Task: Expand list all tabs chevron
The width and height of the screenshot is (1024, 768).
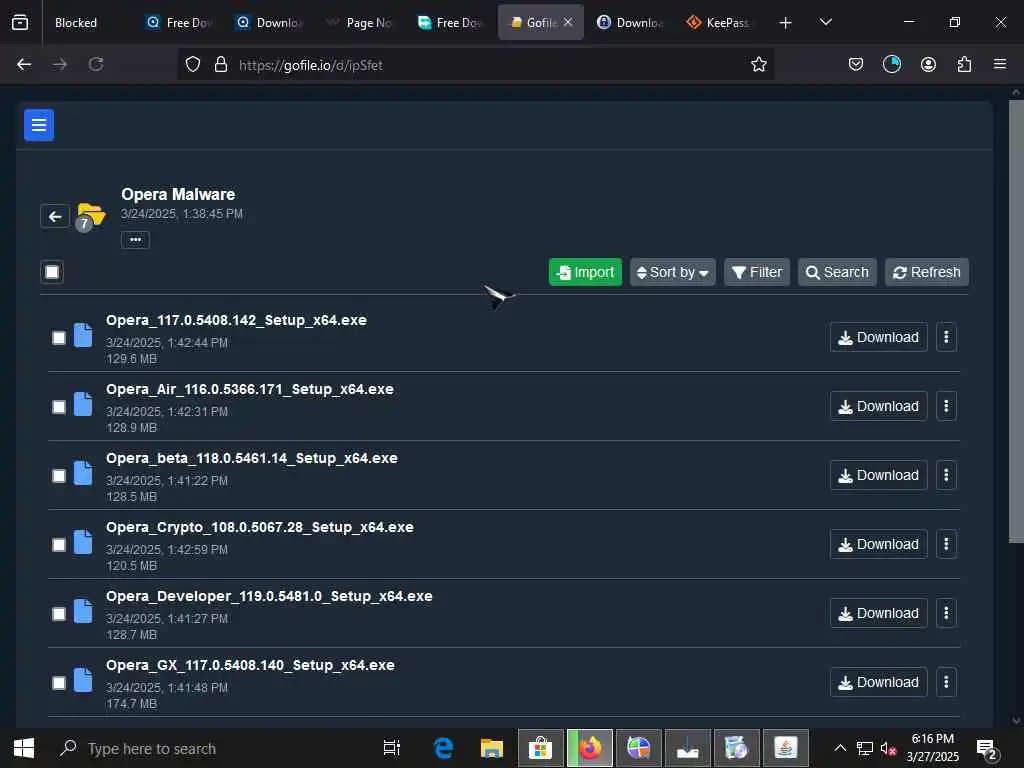Action: click(825, 23)
